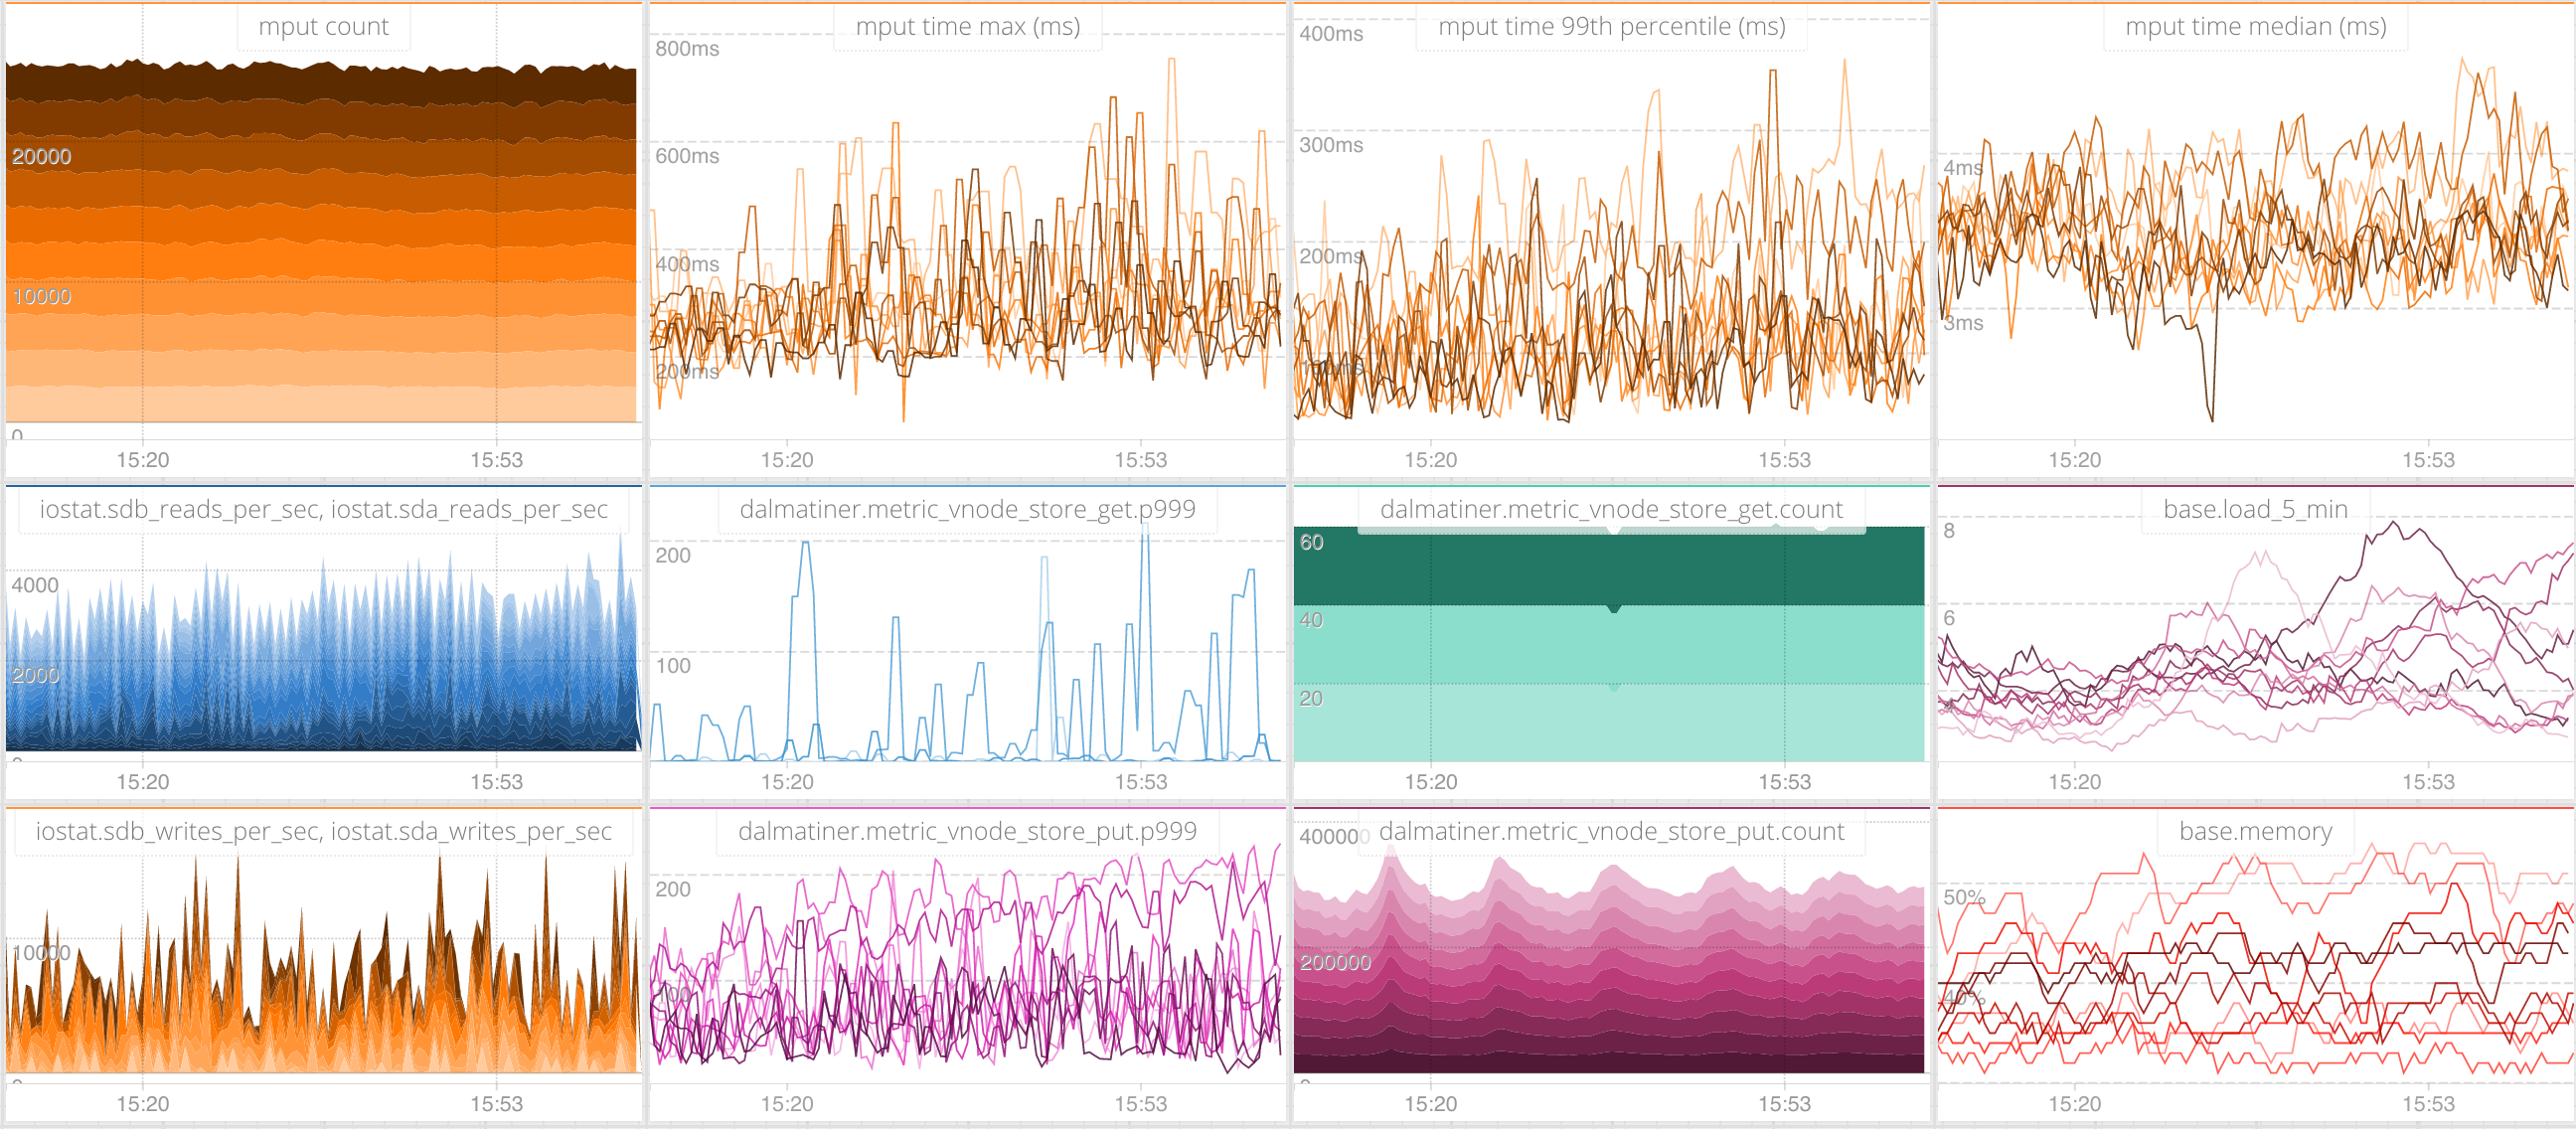Open the vnode_store_get.p999 chart title
Viewport: 2576px width, 1129px height.
click(x=967, y=509)
